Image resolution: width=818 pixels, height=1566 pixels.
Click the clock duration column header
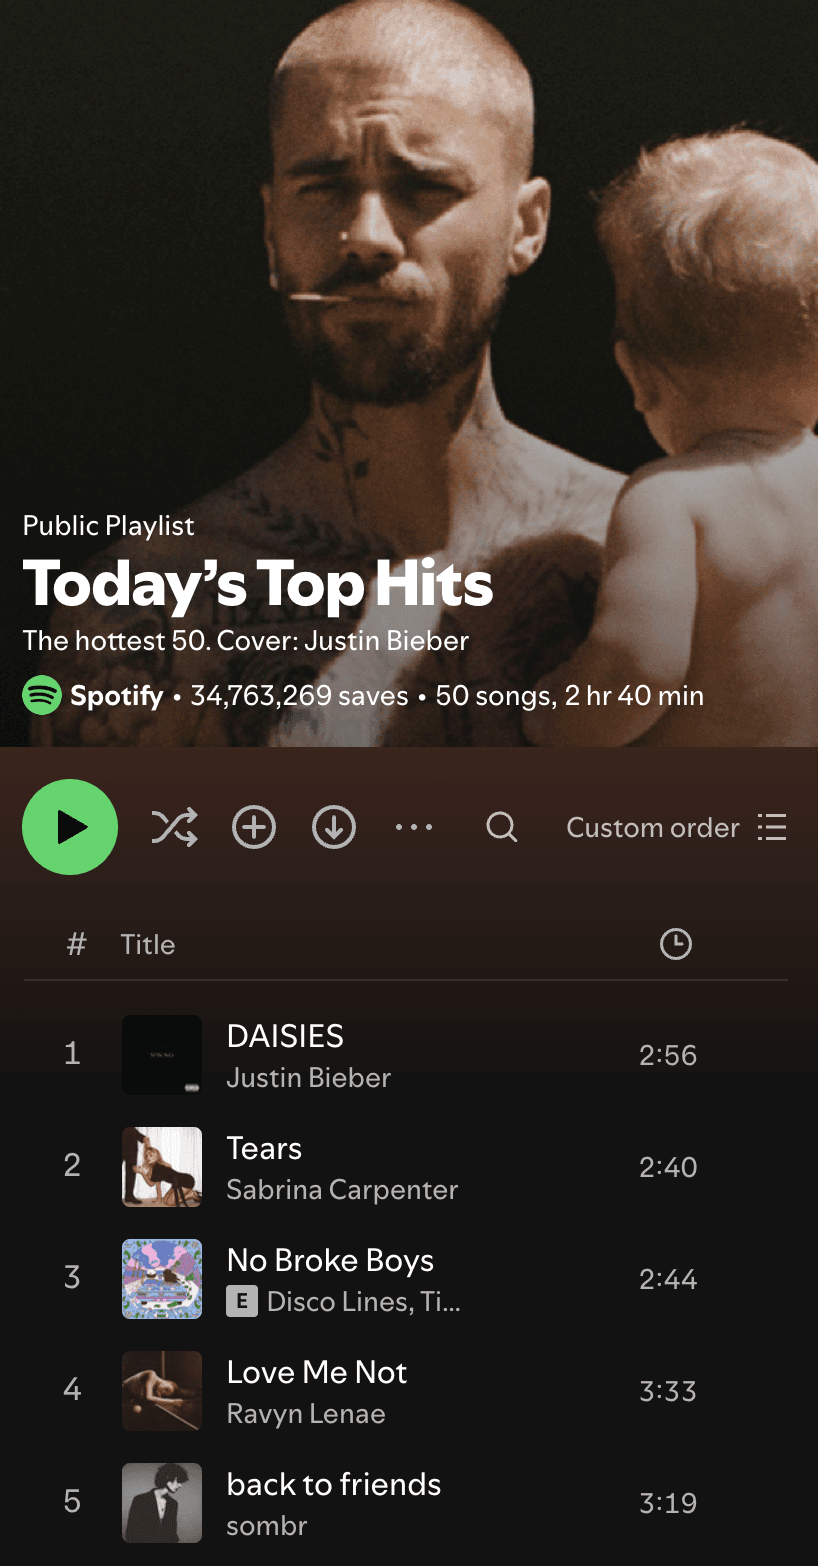click(676, 944)
